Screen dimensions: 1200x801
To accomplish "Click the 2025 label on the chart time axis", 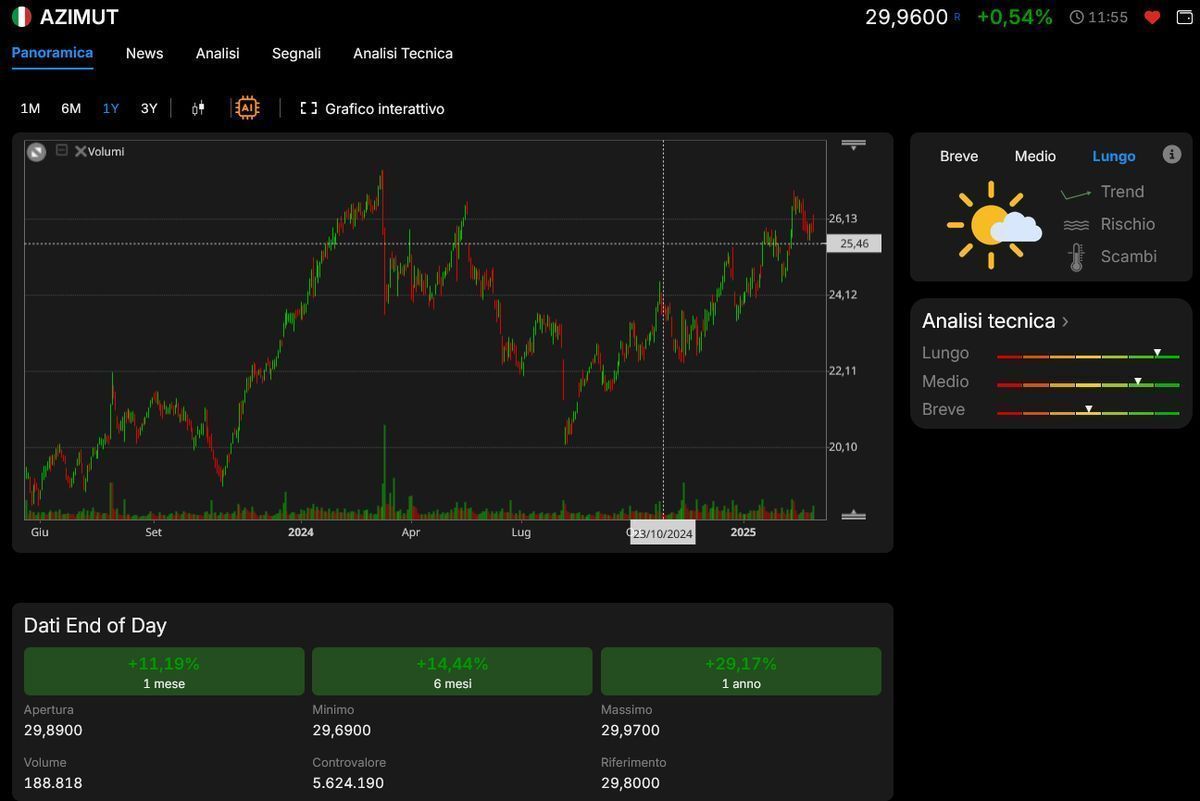I will coord(743,532).
